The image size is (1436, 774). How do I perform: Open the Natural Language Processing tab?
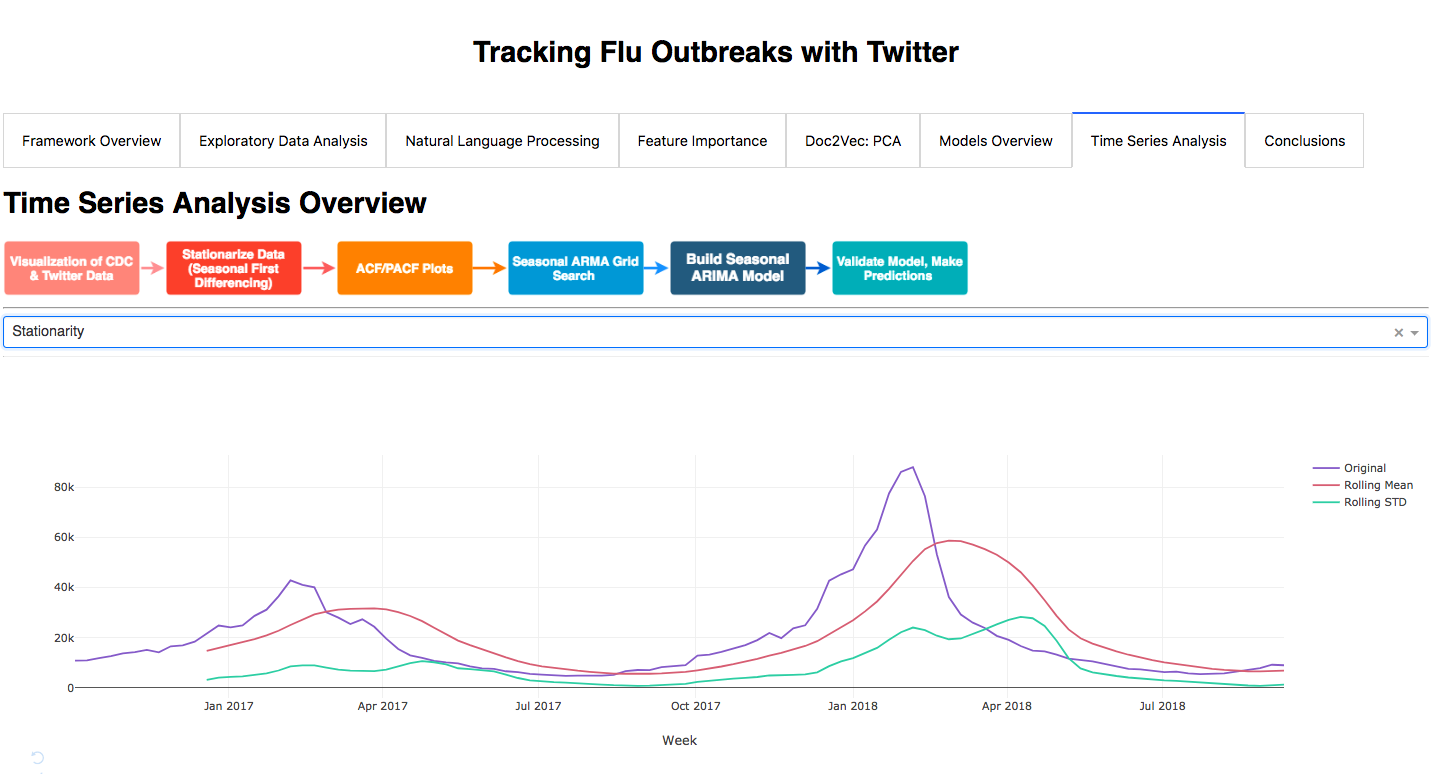[502, 141]
